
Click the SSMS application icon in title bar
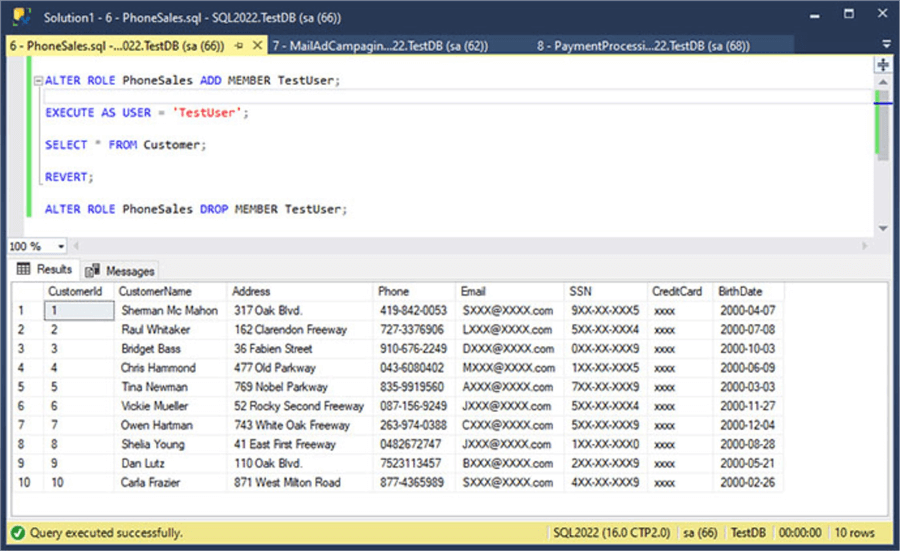point(20,18)
